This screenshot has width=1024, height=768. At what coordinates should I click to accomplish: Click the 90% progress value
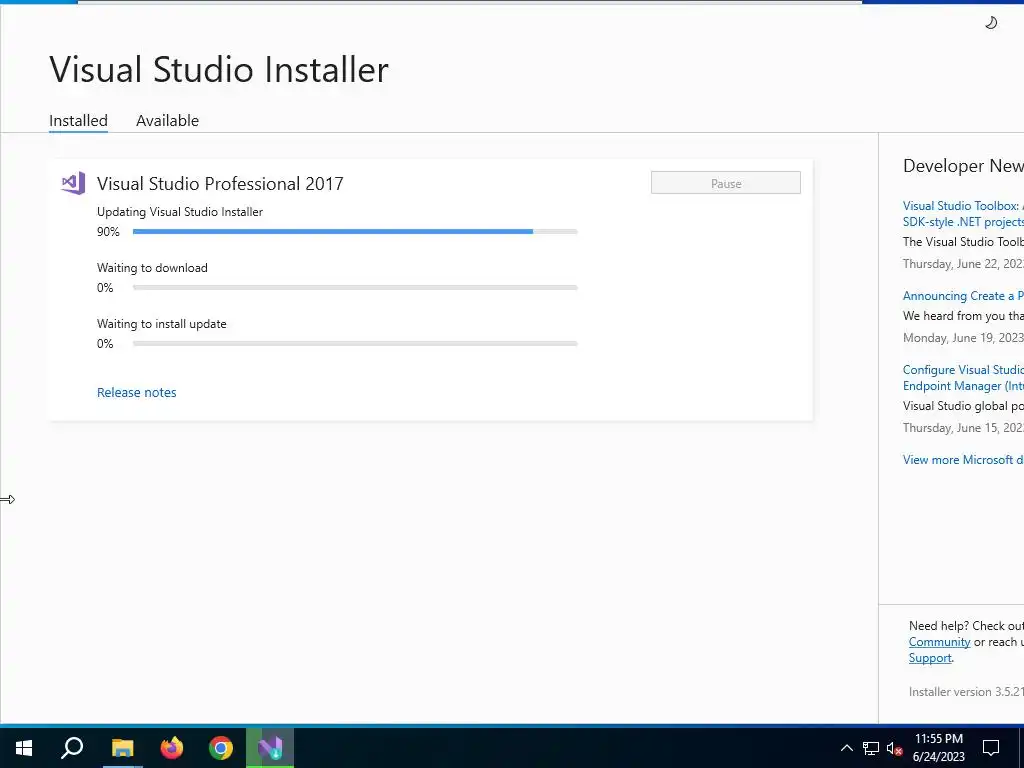(x=108, y=232)
